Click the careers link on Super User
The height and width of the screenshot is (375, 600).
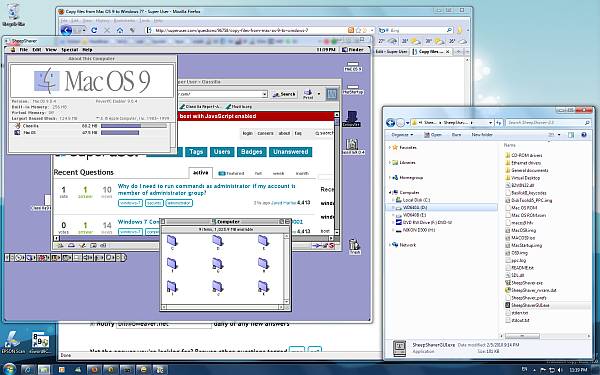[265, 133]
